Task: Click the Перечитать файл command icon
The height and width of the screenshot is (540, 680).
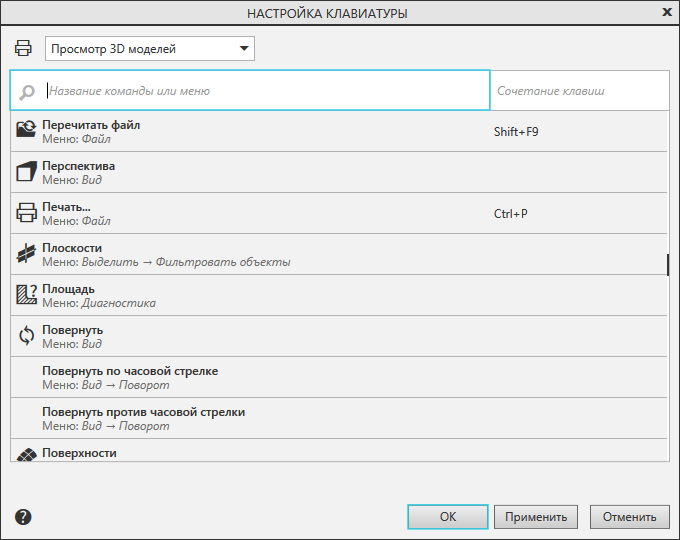Action: tap(26, 131)
